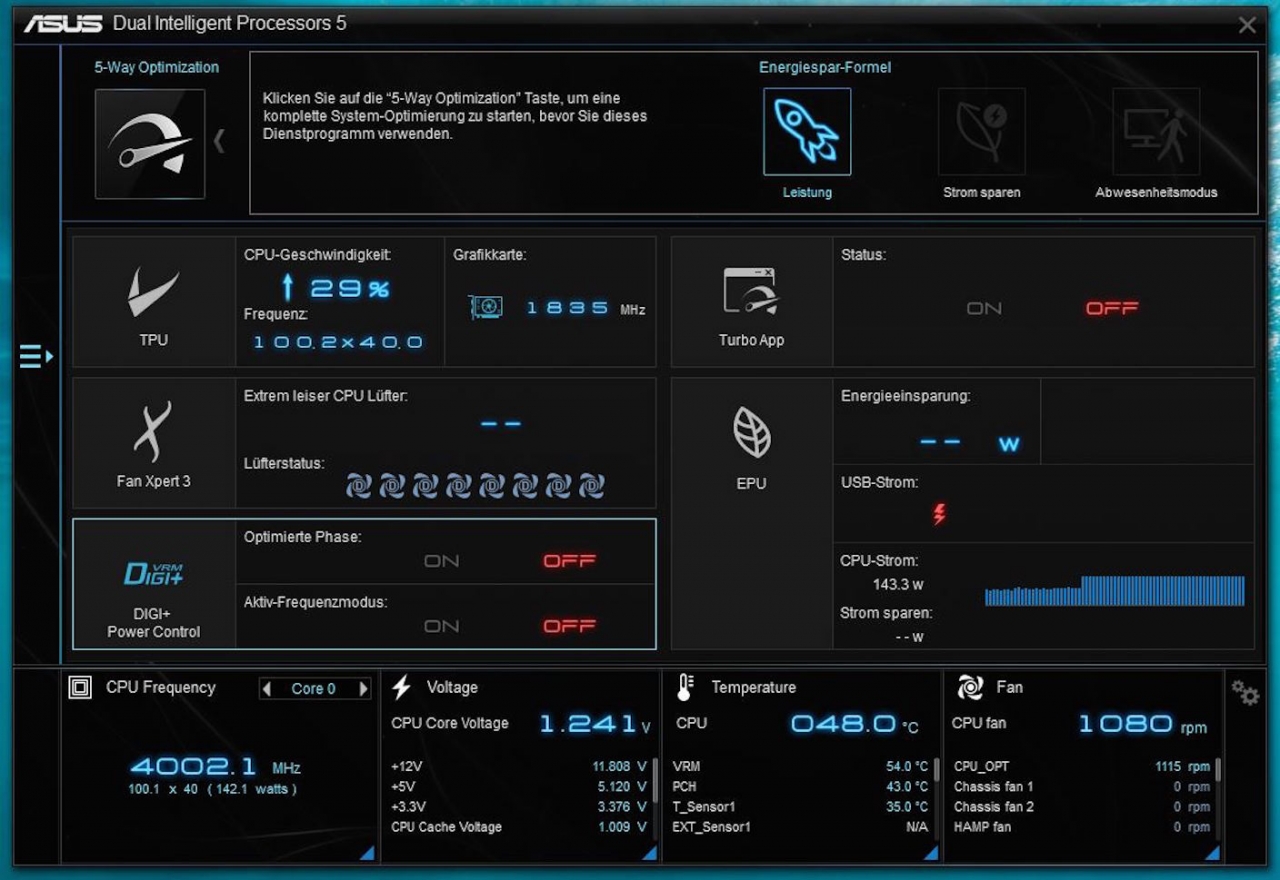Click the 143.3 w CPU-Strom value

coord(898,585)
